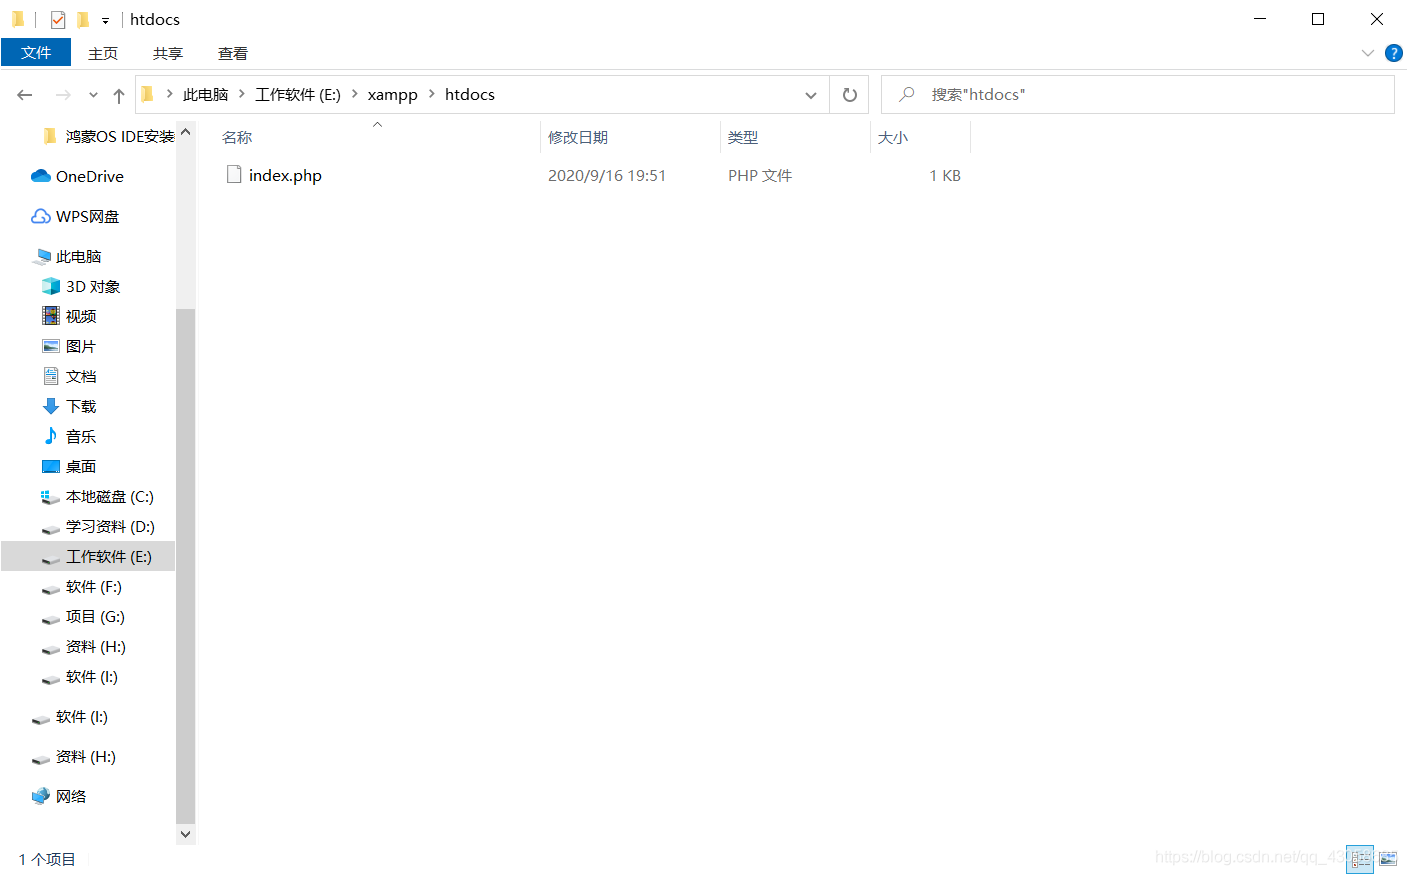This screenshot has width=1408, height=875.
Task: Click the search htdocs input field
Action: 1138,94
